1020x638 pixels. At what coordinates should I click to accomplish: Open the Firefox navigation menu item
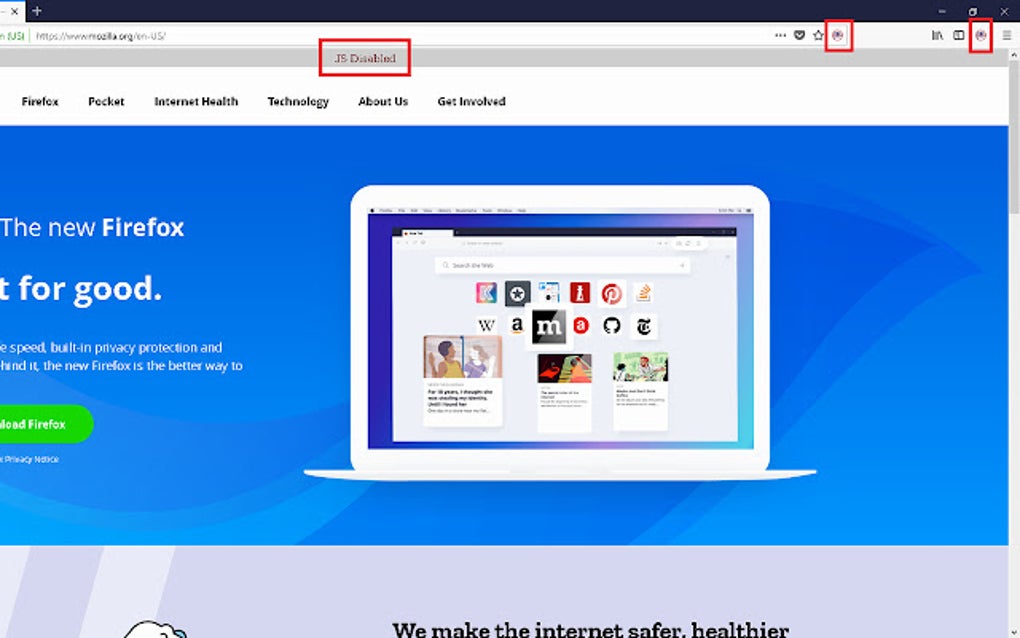click(40, 101)
